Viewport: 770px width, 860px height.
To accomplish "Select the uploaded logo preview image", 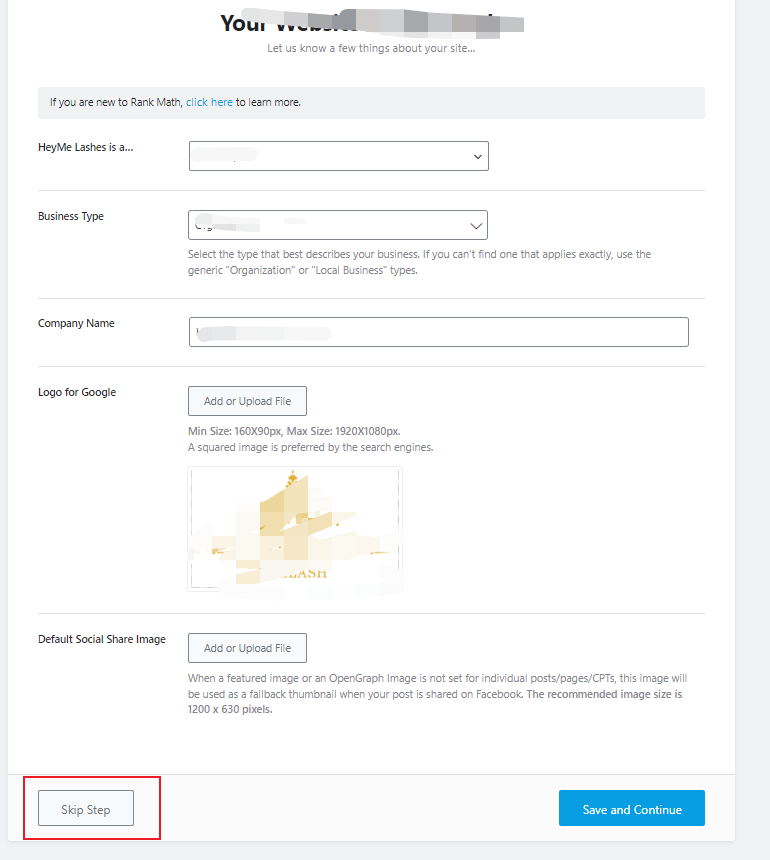I will (294, 529).
